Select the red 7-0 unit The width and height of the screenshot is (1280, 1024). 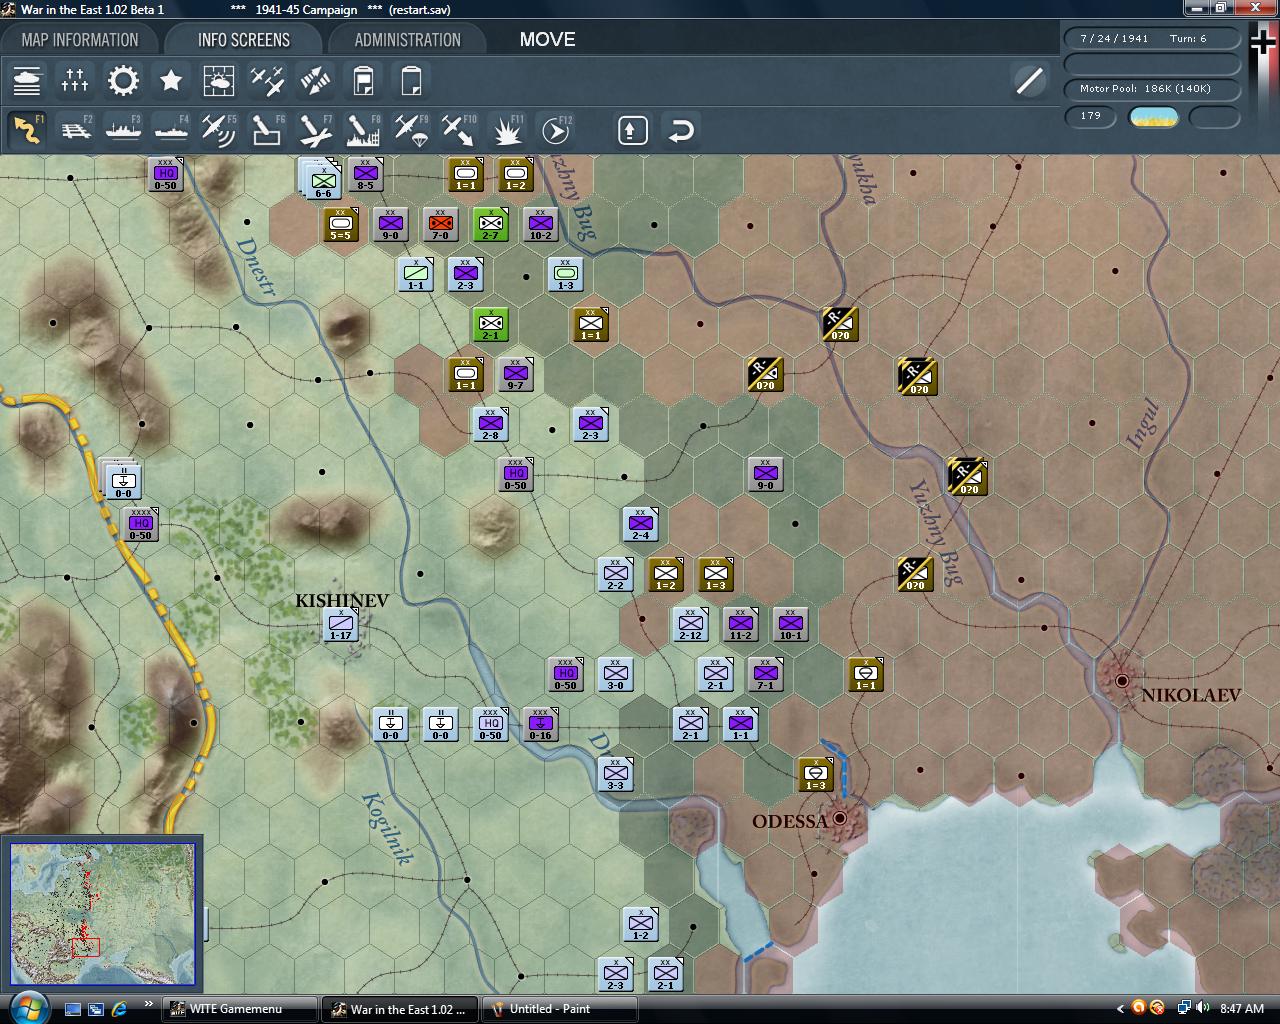(440, 224)
